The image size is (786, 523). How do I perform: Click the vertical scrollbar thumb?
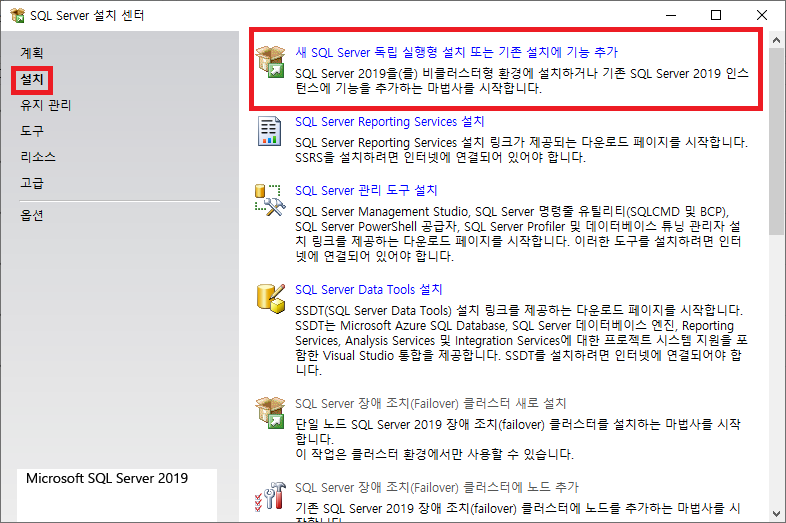[x=776, y=141]
